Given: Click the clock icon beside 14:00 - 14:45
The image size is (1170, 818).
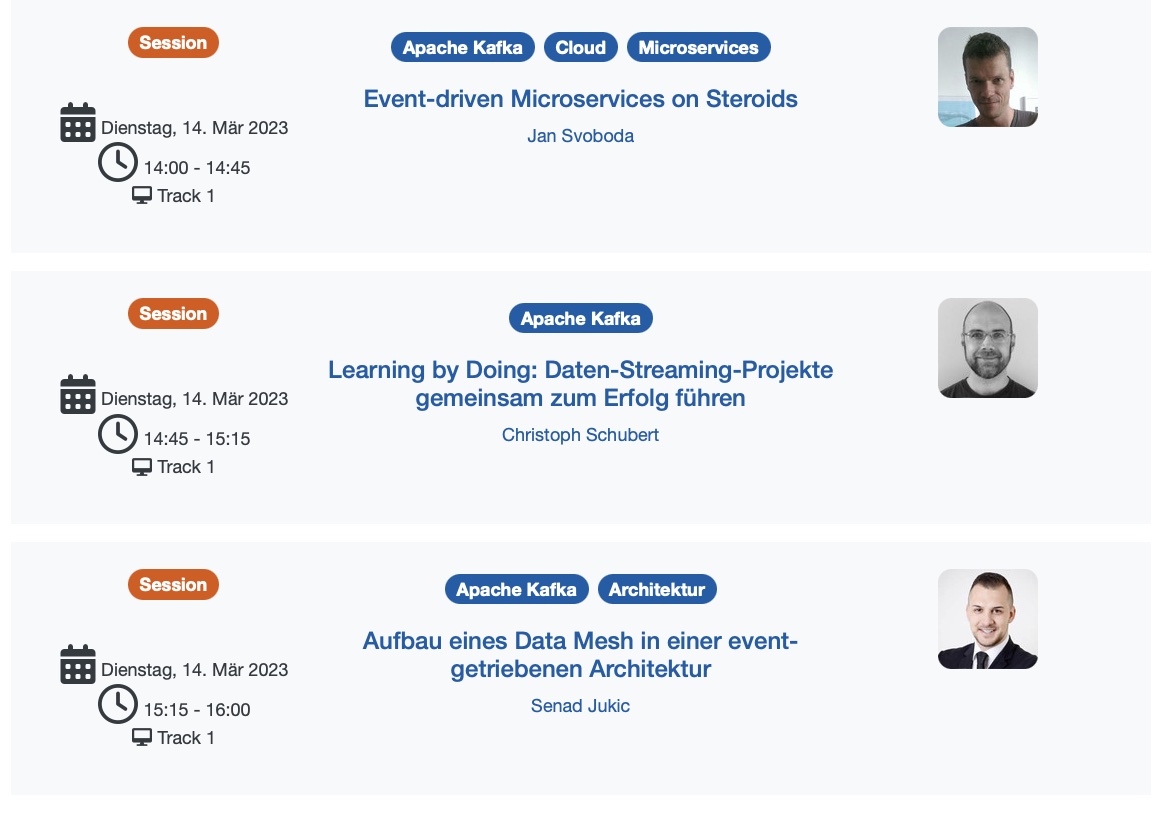Looking at the screenshot, I should [118, 163].
